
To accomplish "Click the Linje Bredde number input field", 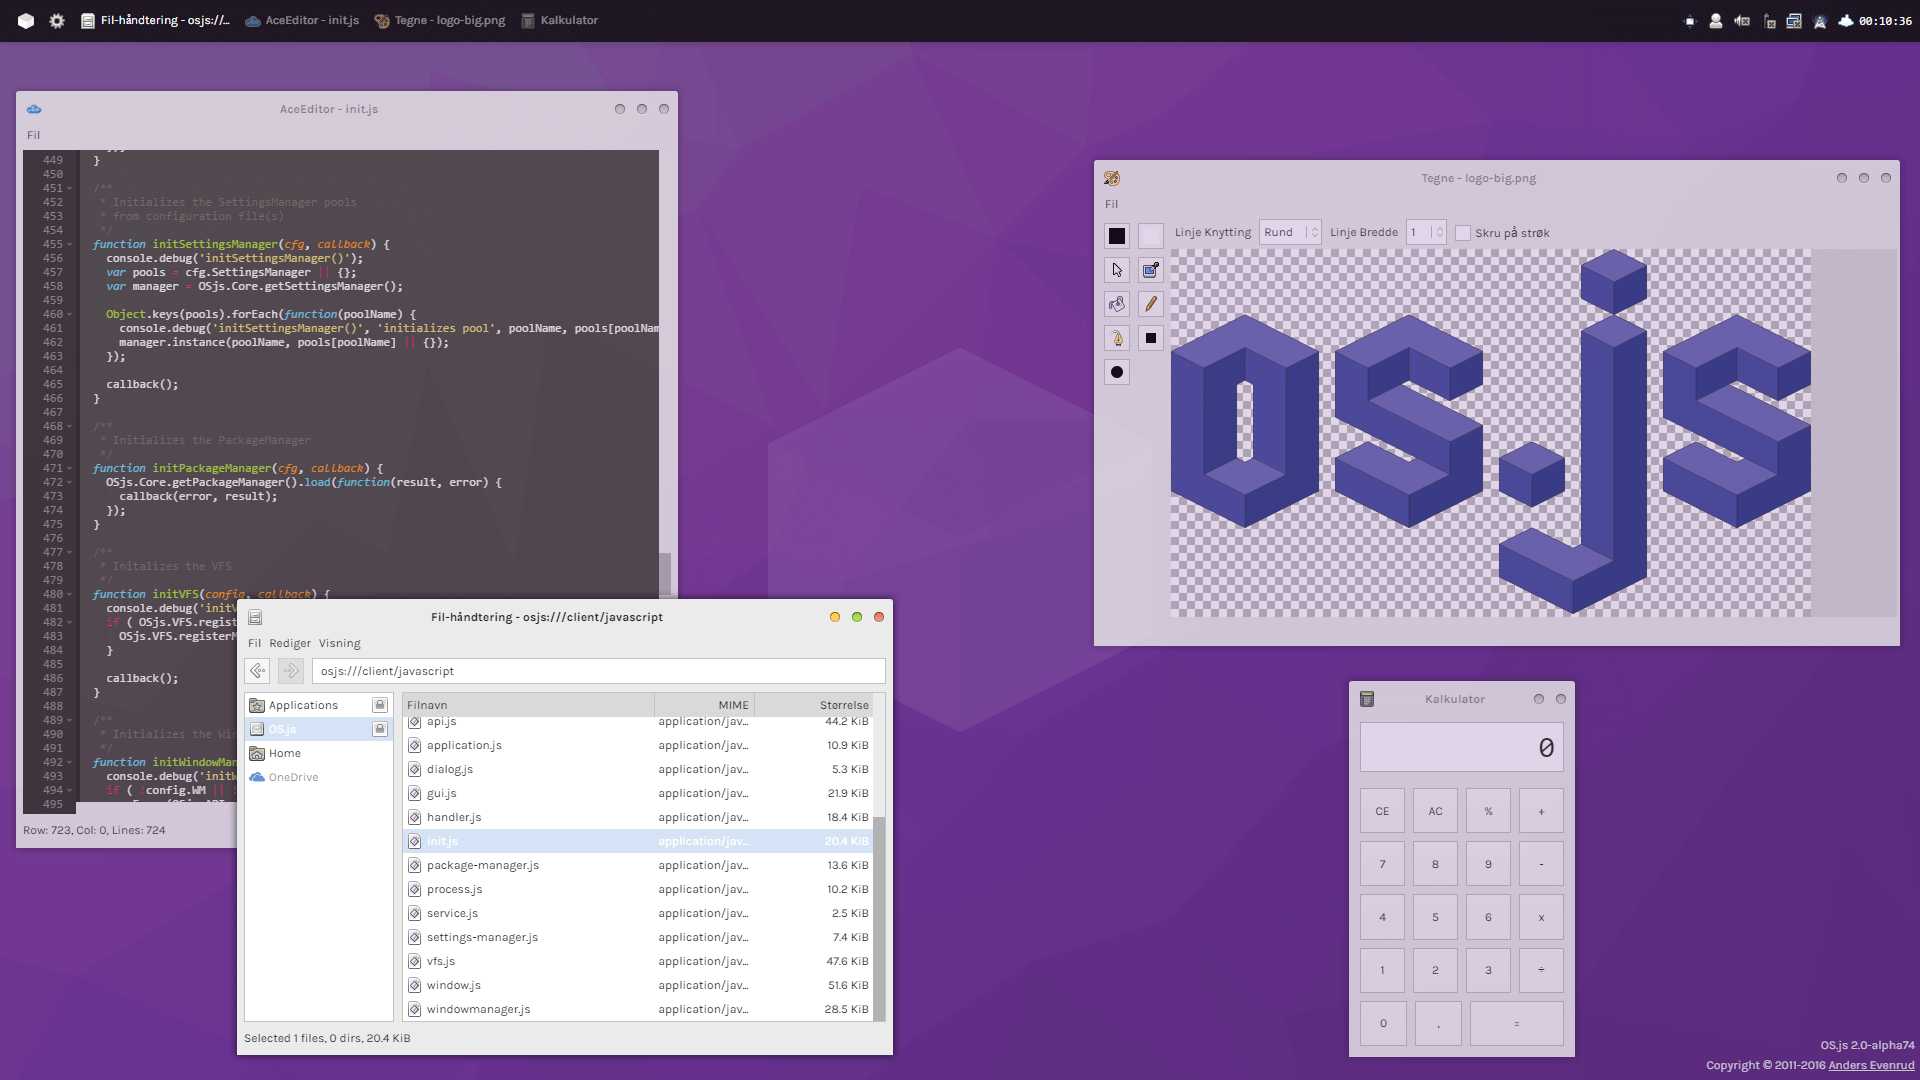I will [x=1416, y=232].
